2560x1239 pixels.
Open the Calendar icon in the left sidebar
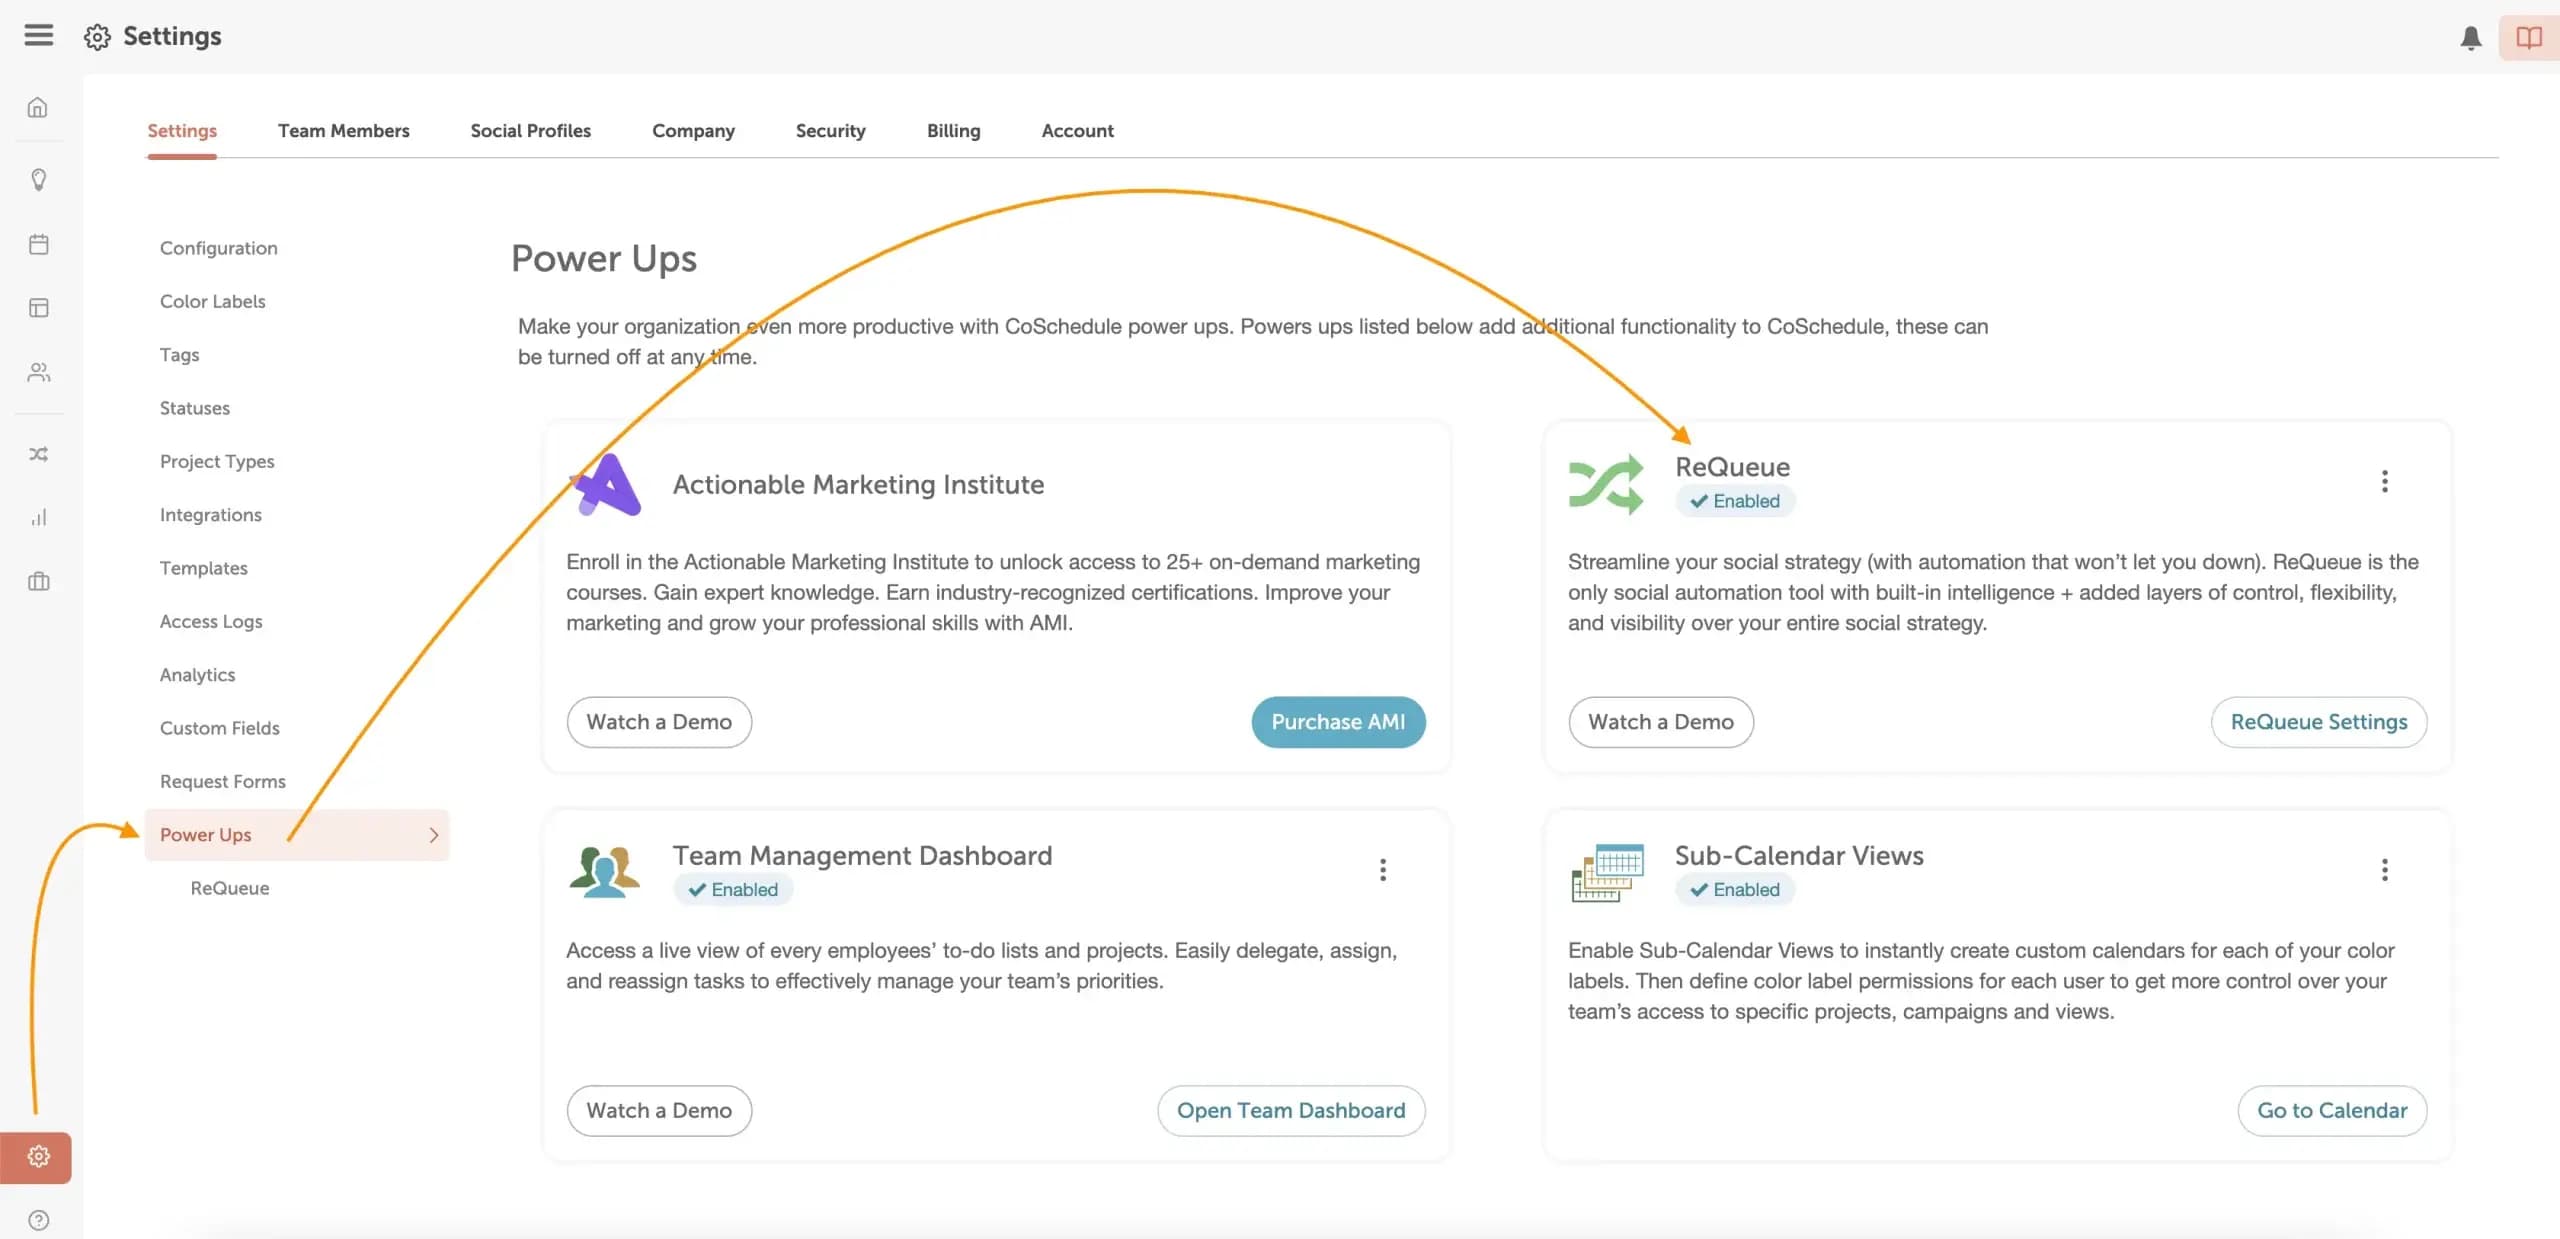point(38,244)
